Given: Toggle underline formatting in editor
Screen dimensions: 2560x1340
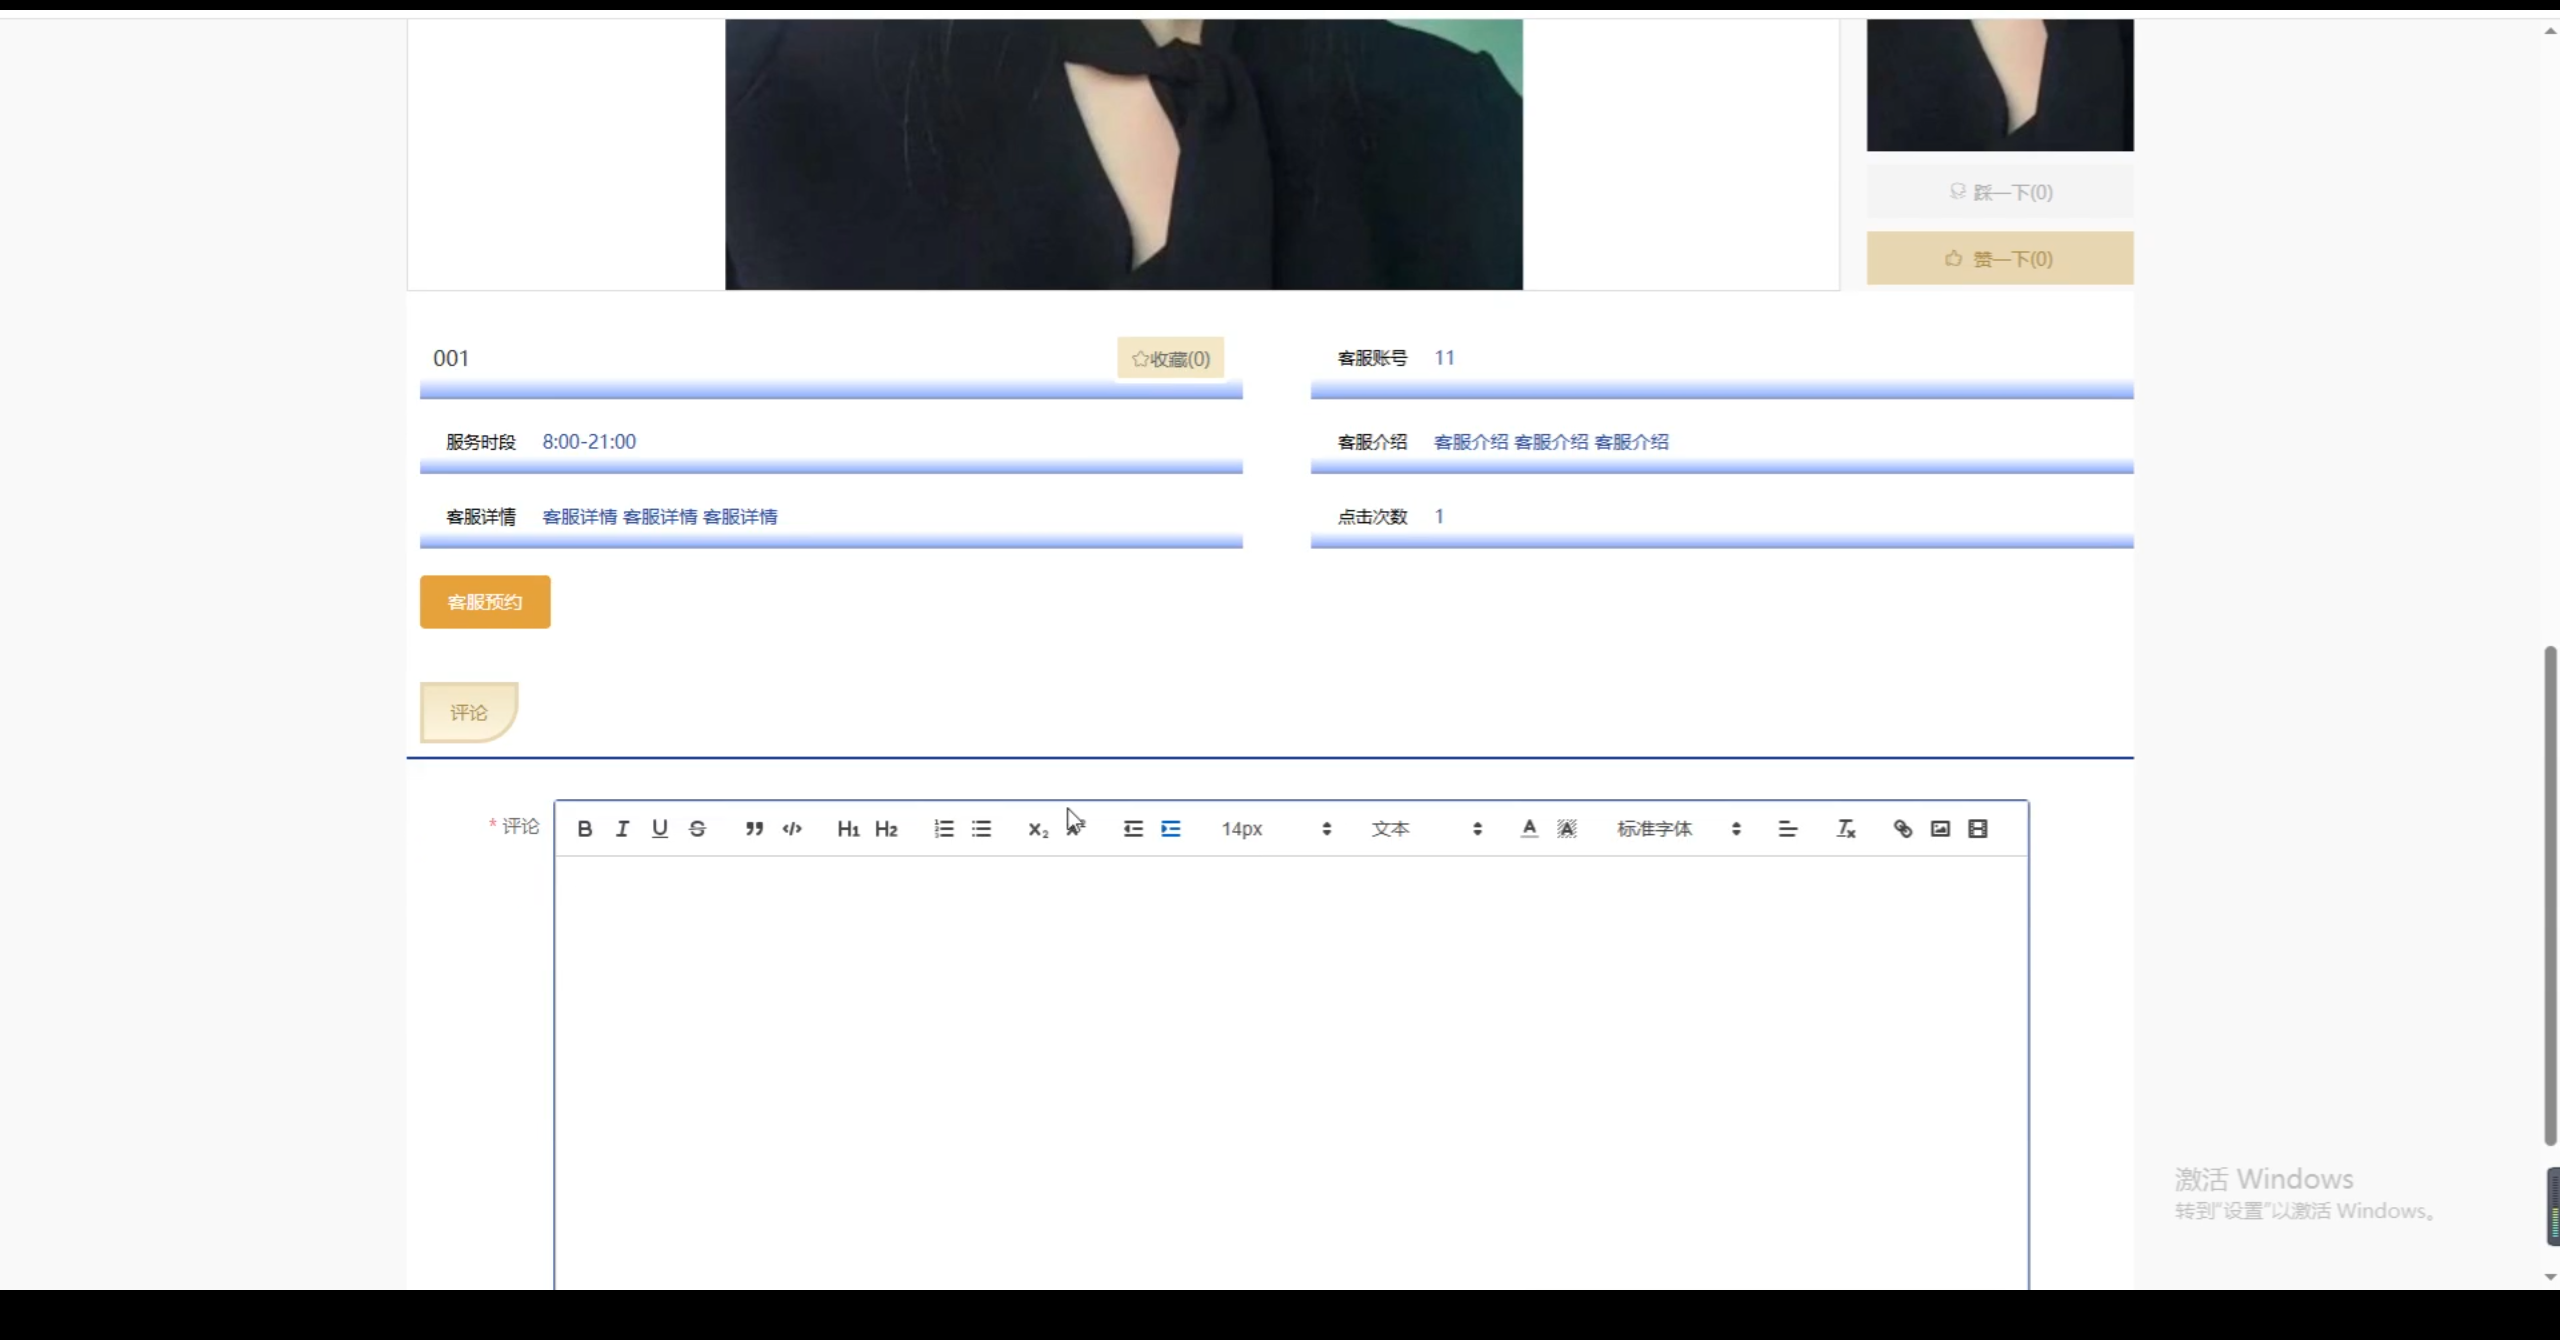Looking at the screenshot, I should 659,828.
